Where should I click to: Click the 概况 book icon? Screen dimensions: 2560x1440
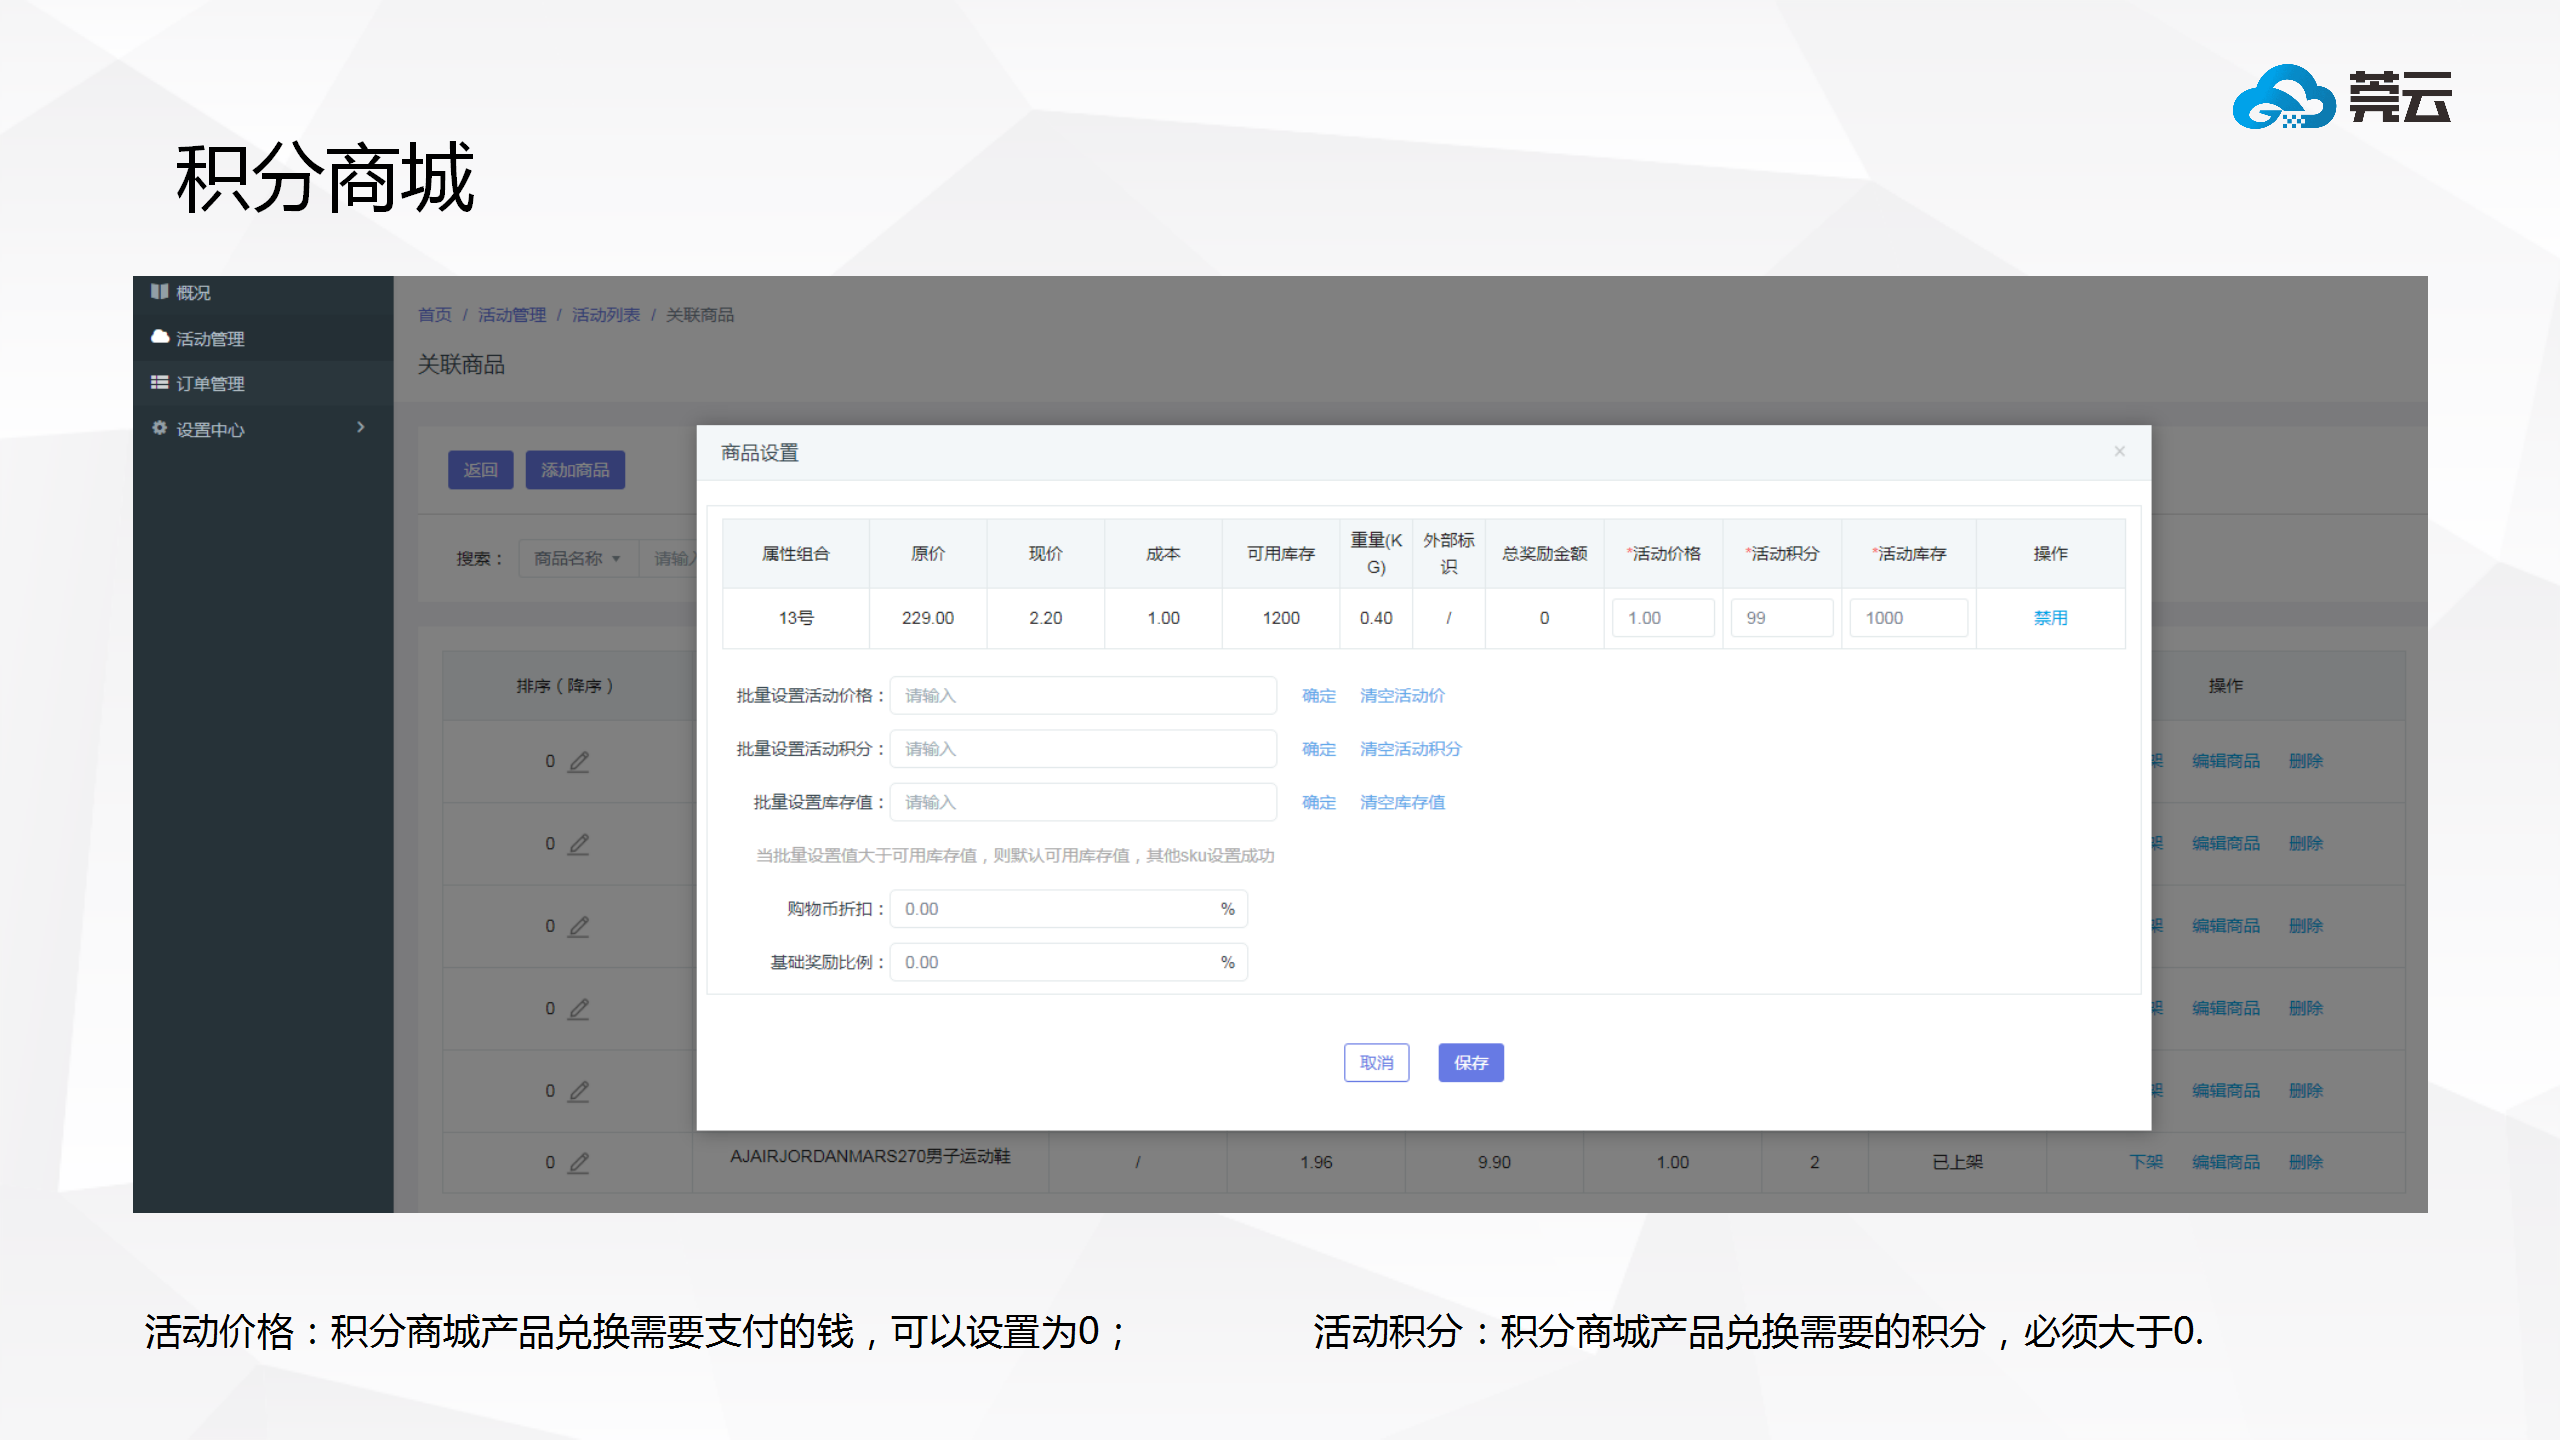159,291
